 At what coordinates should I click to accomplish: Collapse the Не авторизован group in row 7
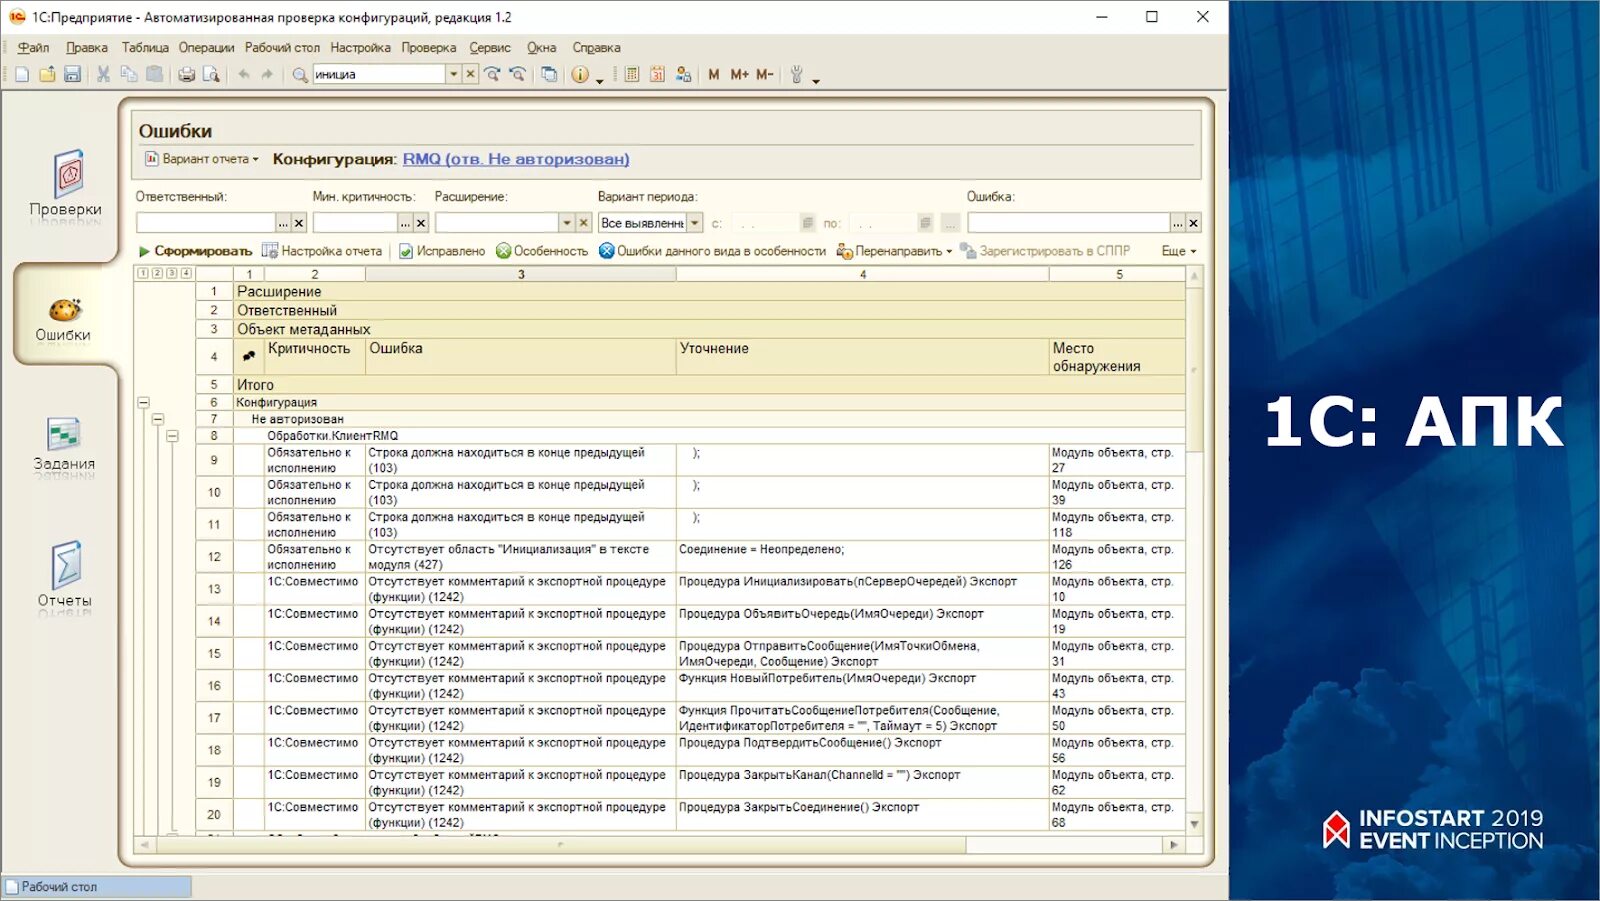(158, 419)
